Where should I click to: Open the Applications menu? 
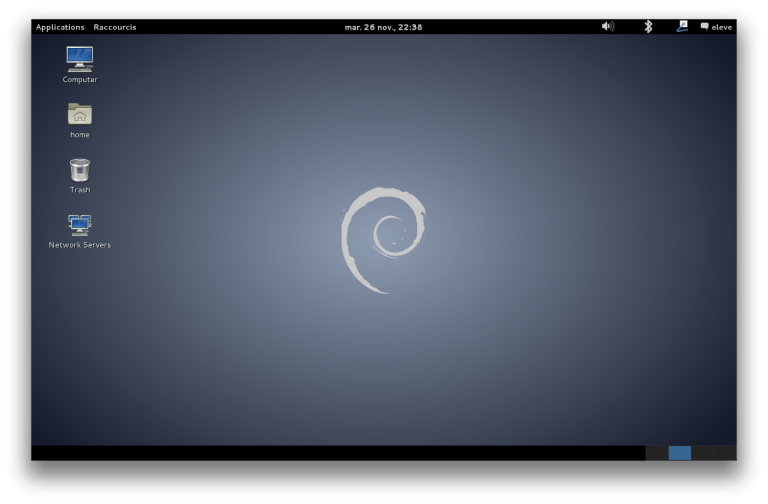[60, 27]
